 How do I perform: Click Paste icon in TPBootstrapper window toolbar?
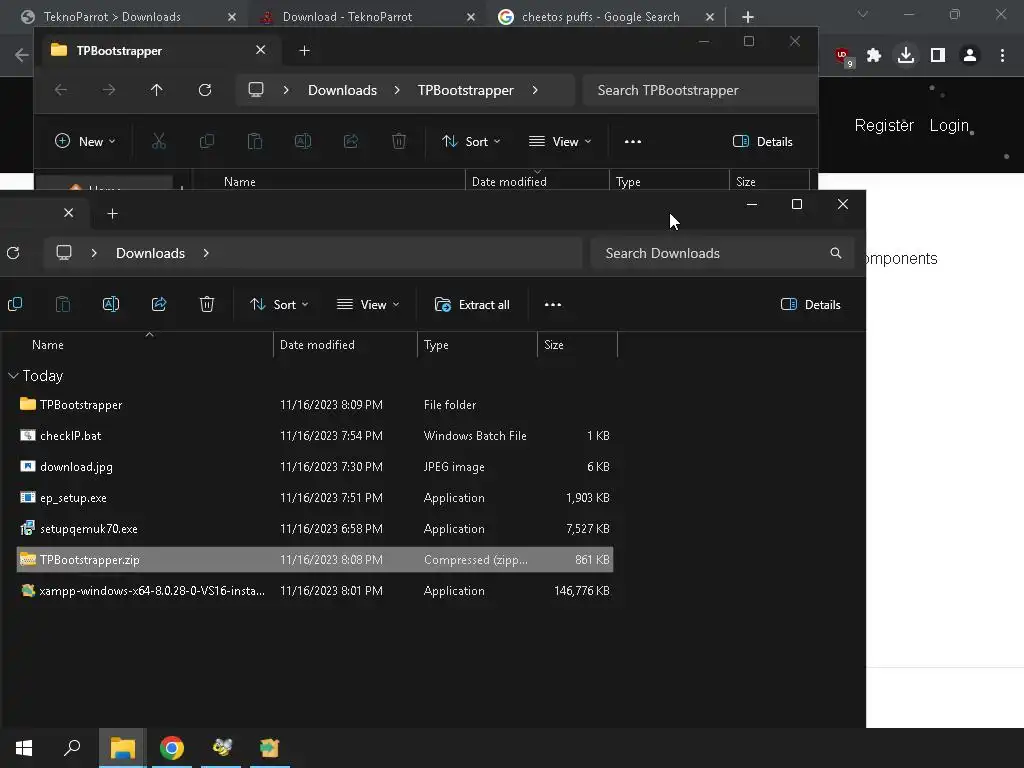(x=255, y=141)
